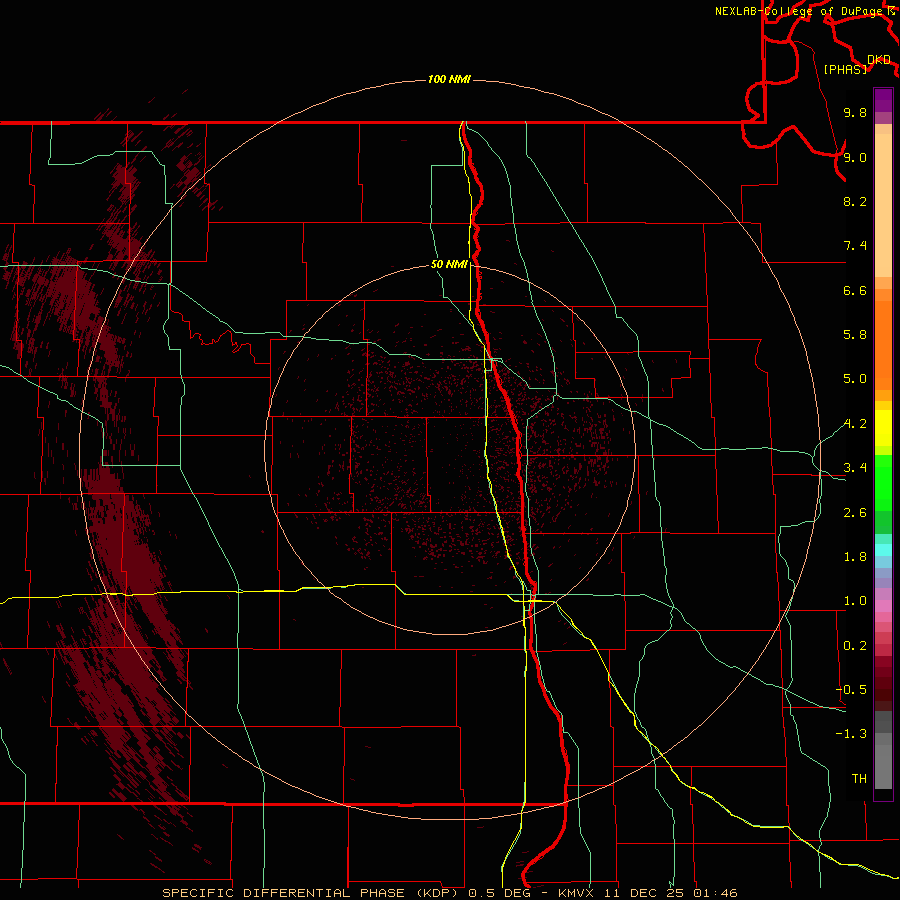This screenshot has height=900, width=900.
Task: Click the SPECIFIC DIFFERENTIAL PHASE (KDP) caption
Action: pos(313,893)
